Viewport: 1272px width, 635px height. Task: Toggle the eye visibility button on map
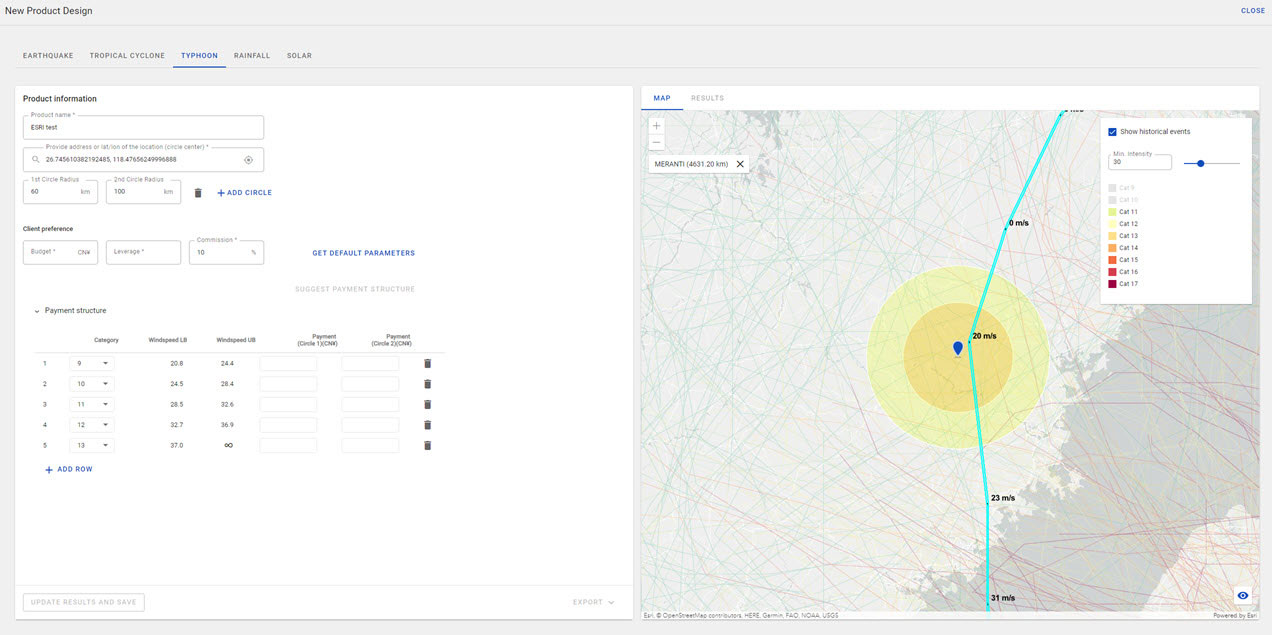pos(1243,595)
